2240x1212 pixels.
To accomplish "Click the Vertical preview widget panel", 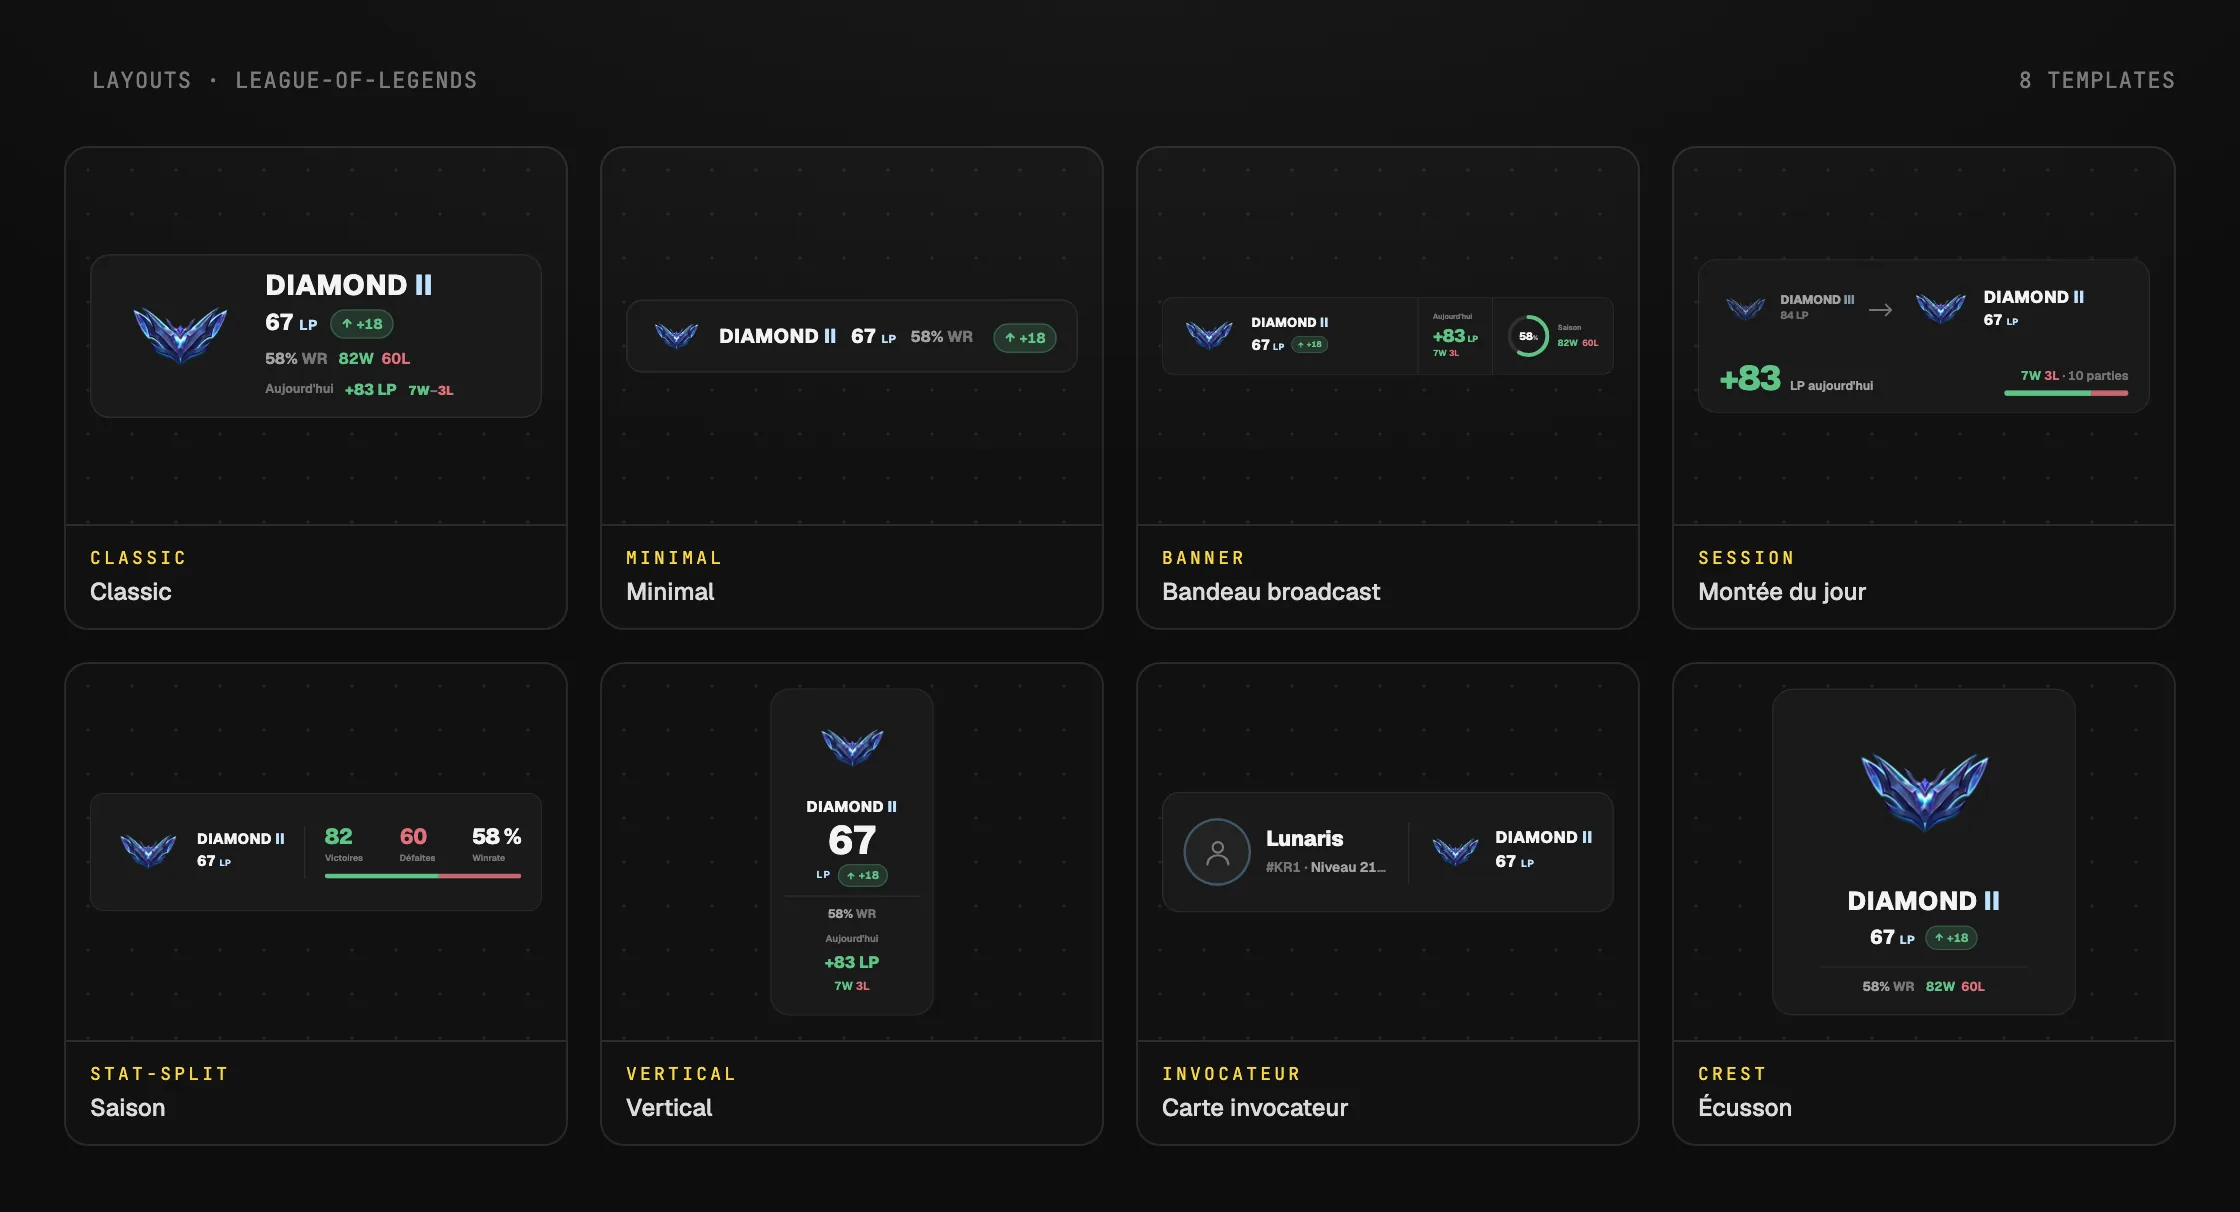I will pyautogui.click(x=852, y=852).
